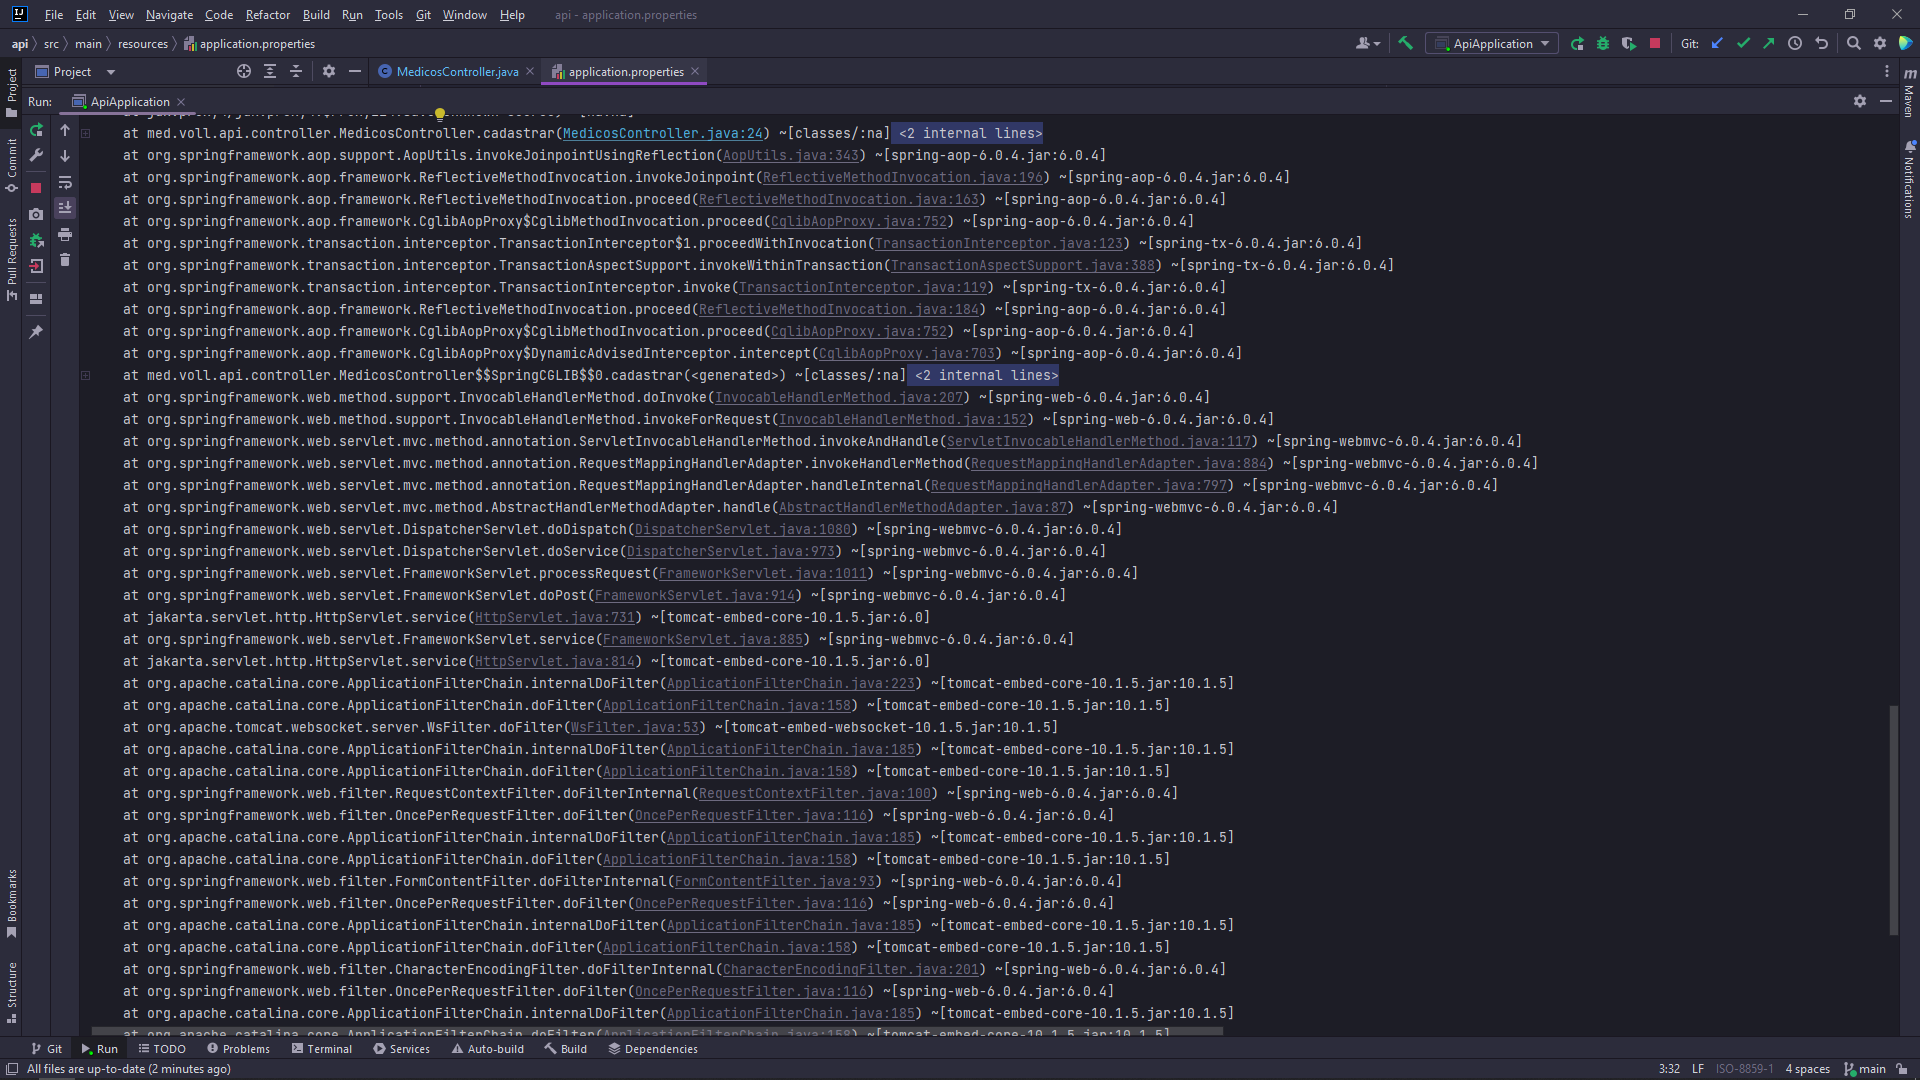Open DispatcherServlet.java:1080 link
Viewport: 1920px width, 1080px height.
[742, 529]
